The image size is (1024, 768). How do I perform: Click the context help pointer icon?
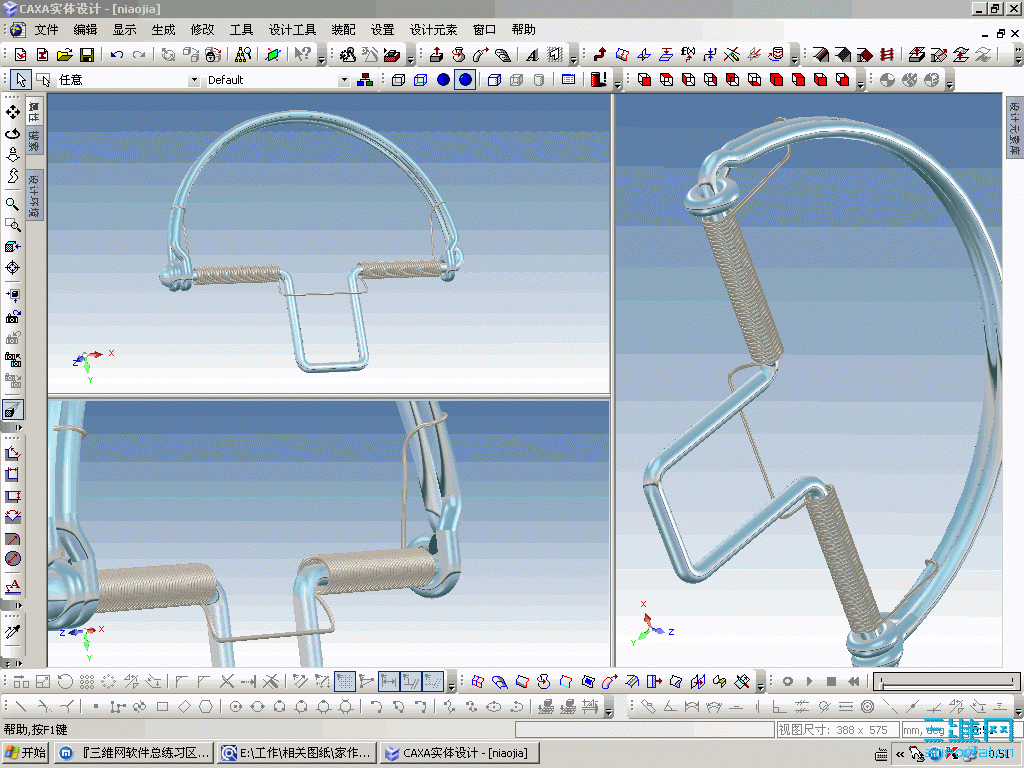pos(302,55)
